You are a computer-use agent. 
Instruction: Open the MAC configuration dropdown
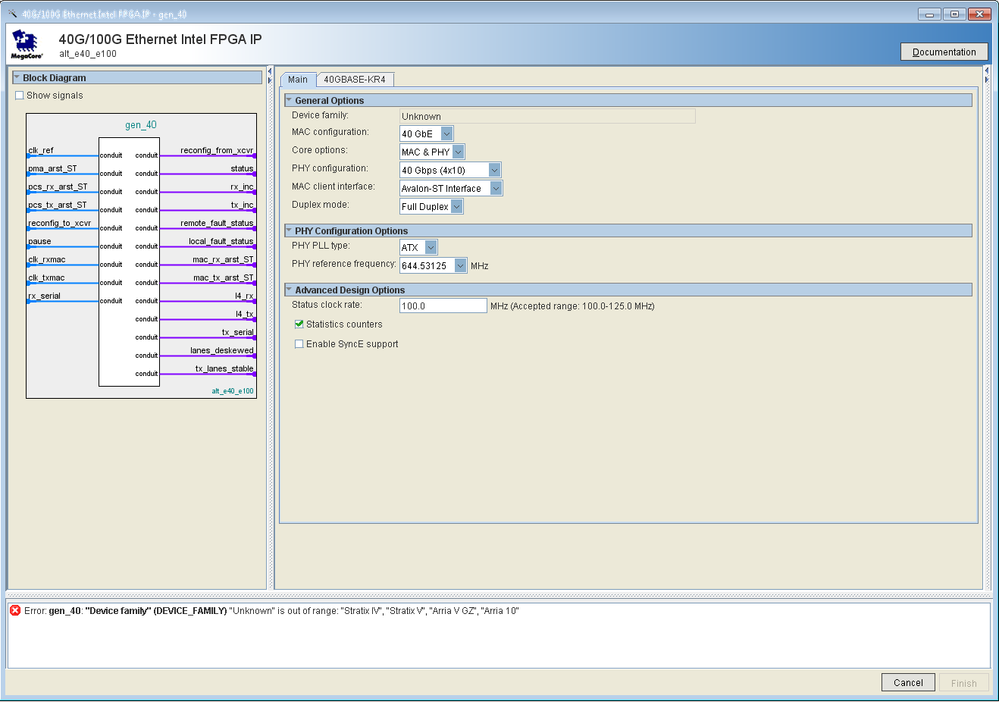click(x=446, y=133)
